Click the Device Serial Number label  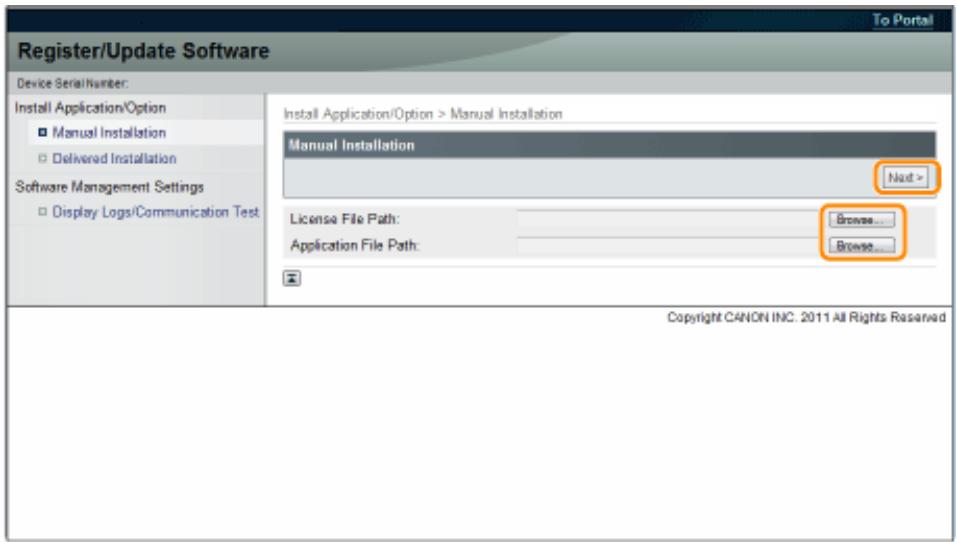73,84
